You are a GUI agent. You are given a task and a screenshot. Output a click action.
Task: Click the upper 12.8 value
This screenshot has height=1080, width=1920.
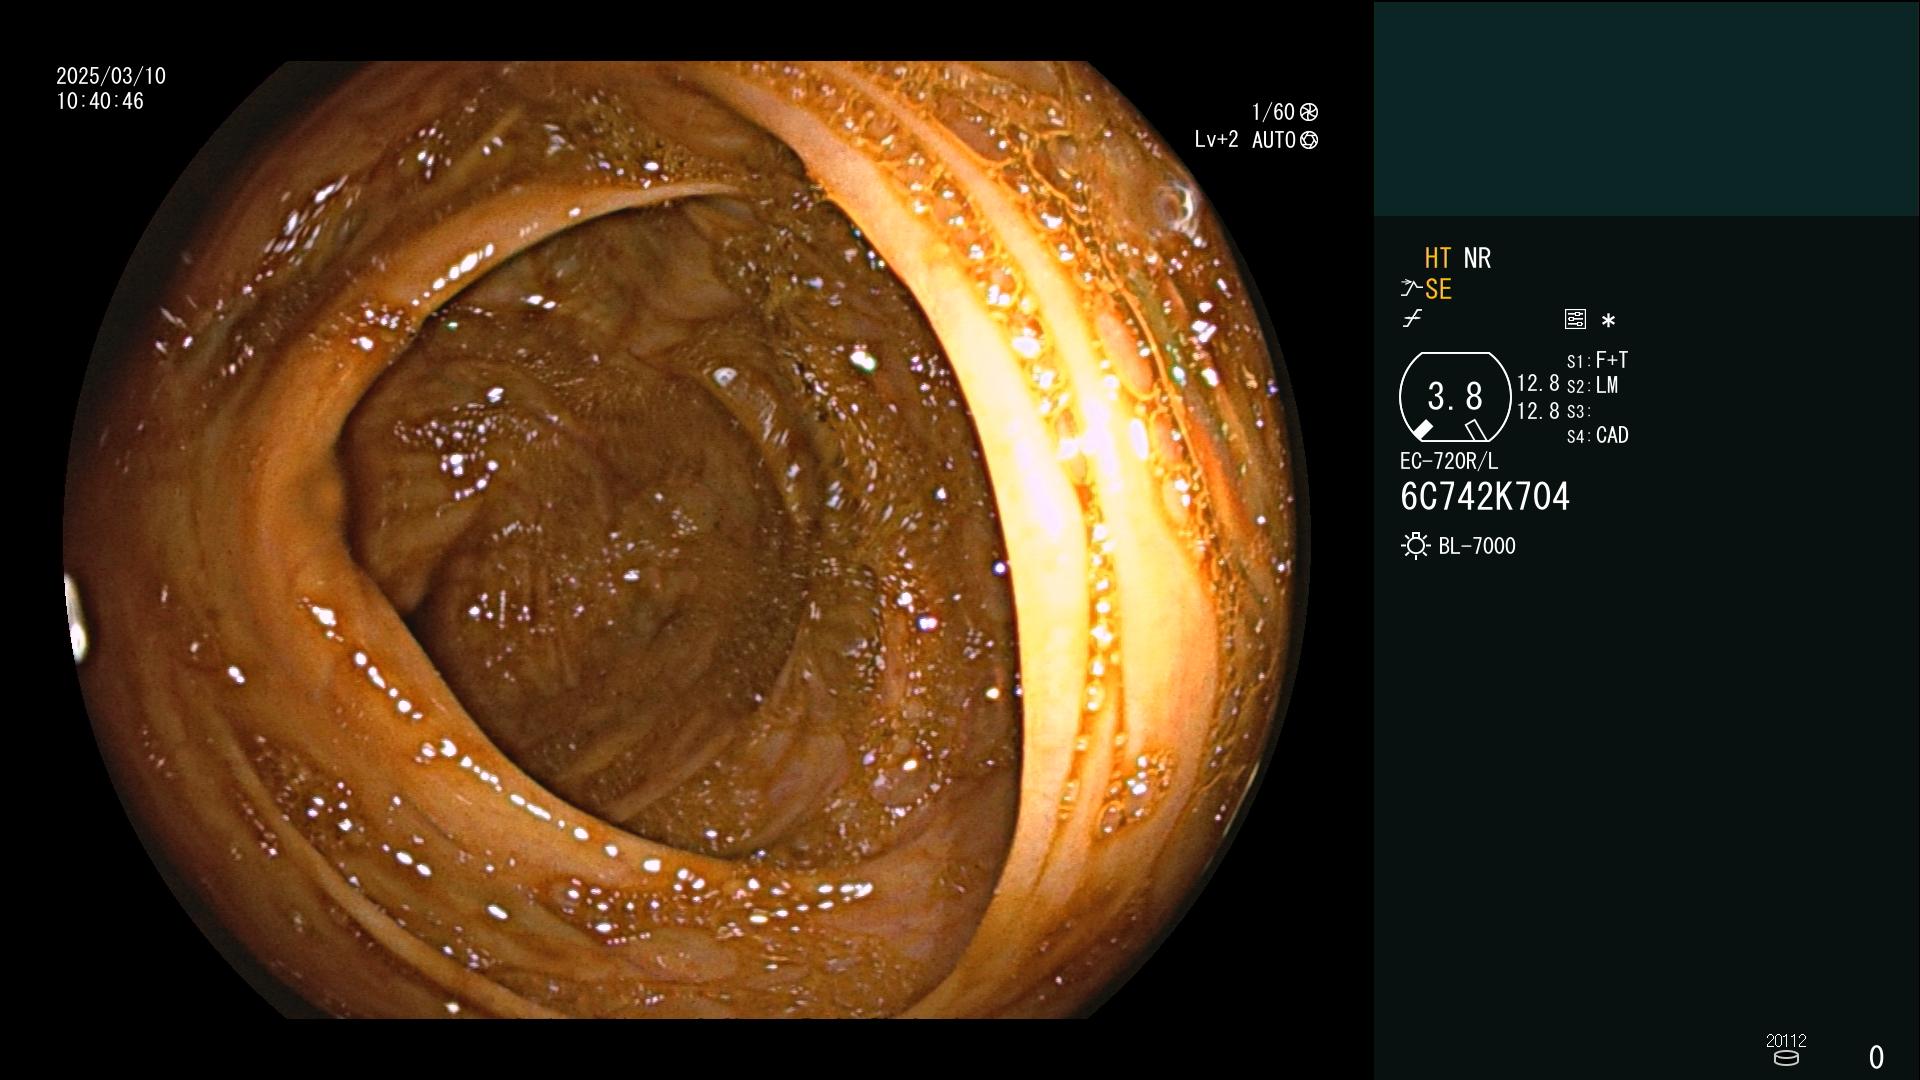click(1538, 383)
